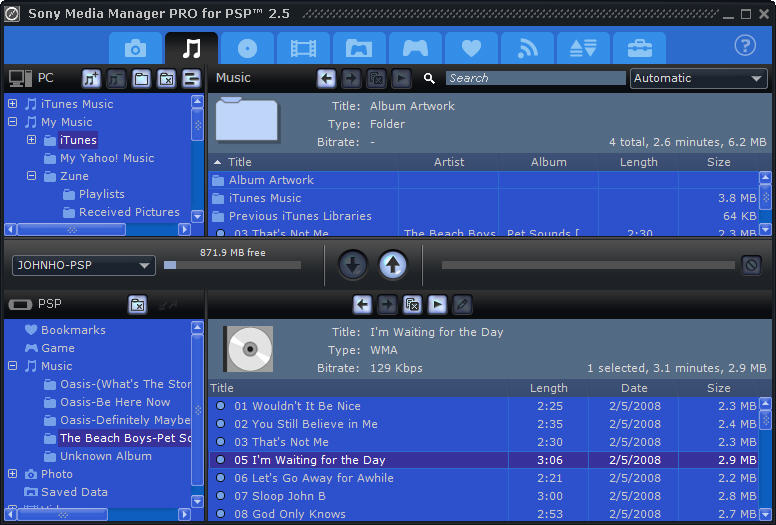Go forward in the PSP content pane
776x525 pixels.
(x=388, y=304)
